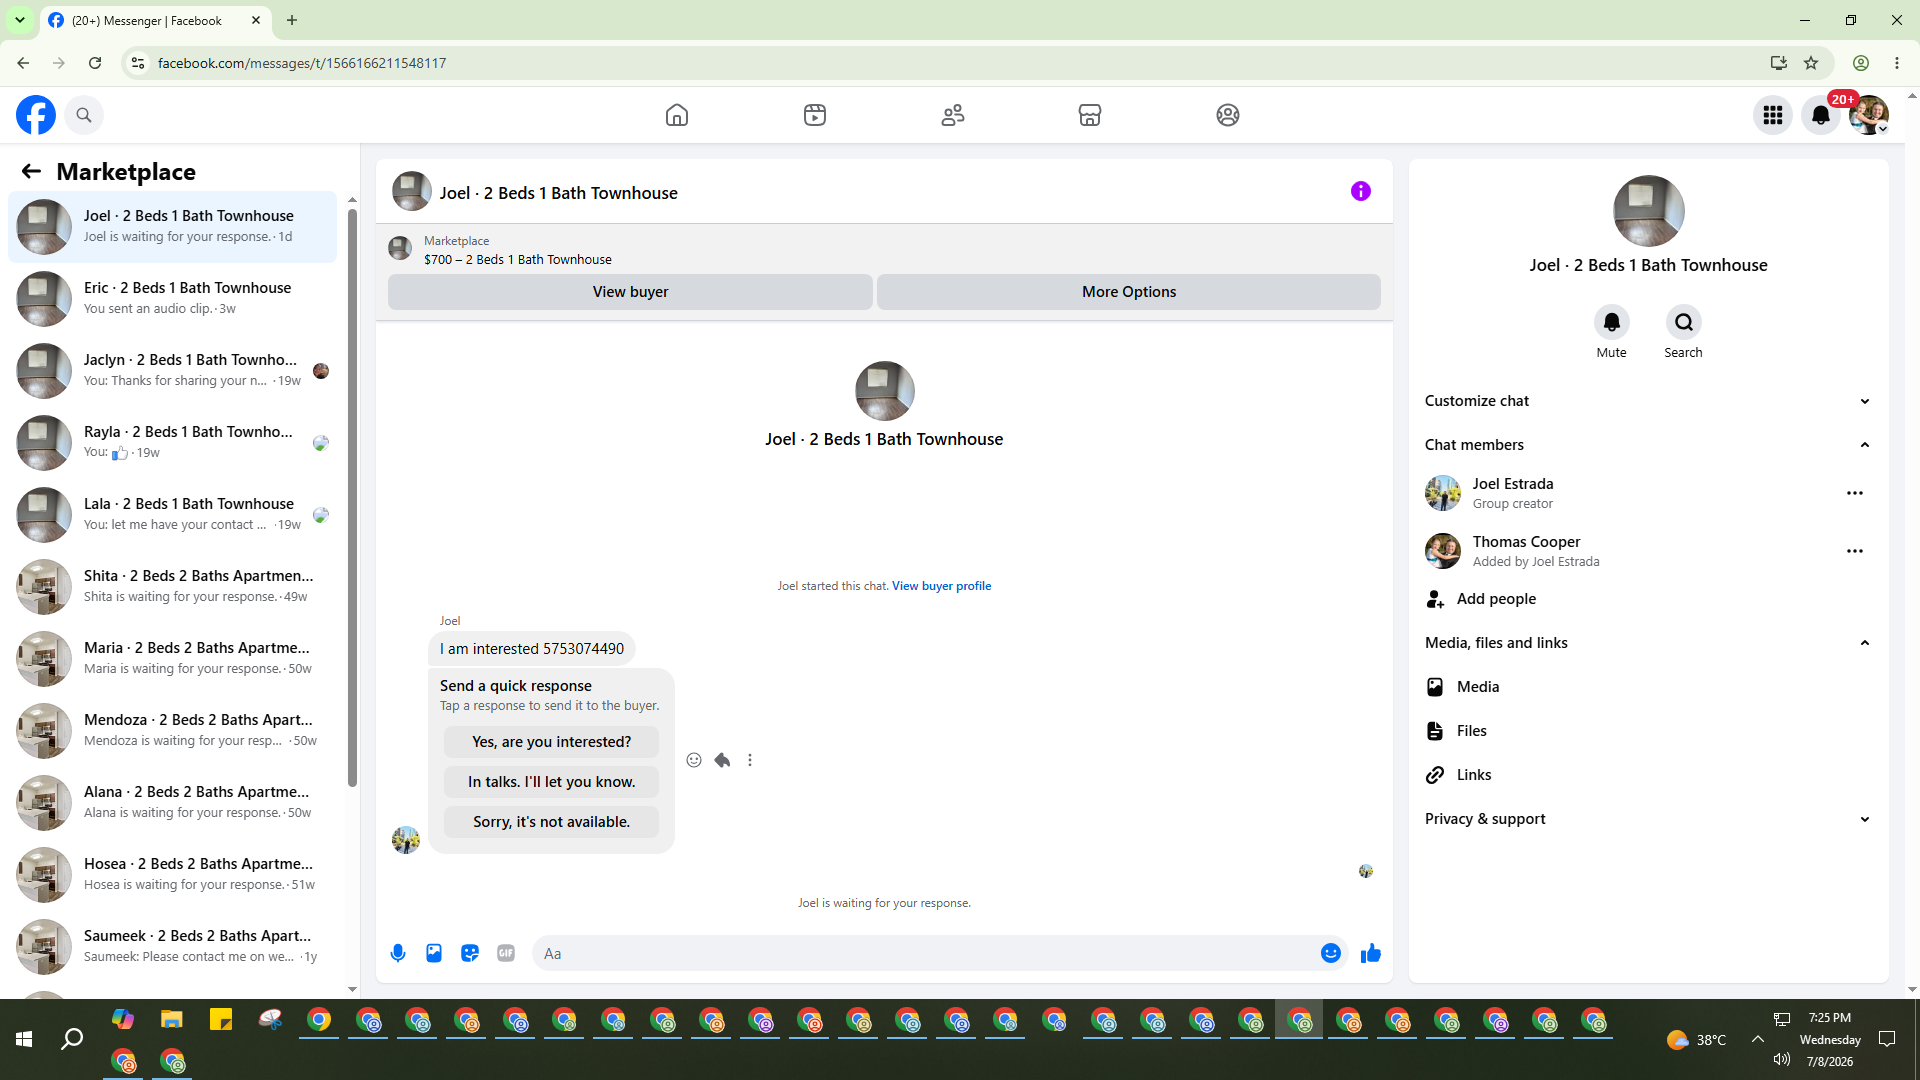
Task: Send quick response 'In talks. I'll let you know.'
Action: (551, 782)
